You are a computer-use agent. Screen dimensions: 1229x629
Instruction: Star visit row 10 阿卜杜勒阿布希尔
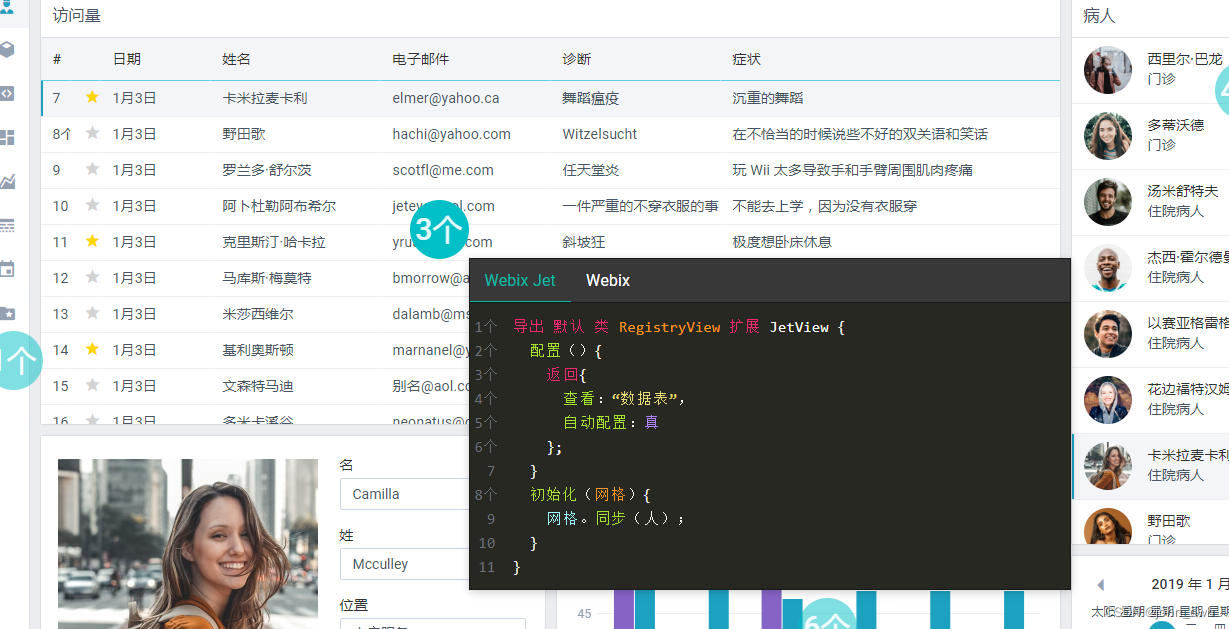tap(92, 205)
